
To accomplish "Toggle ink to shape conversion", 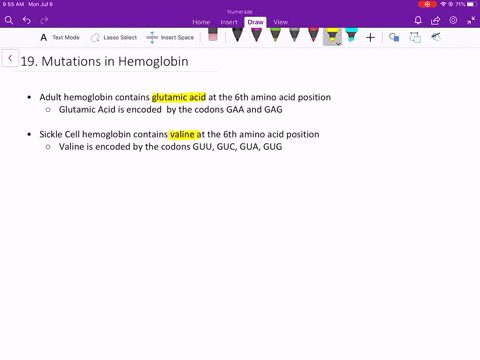I will click(x=415, y=37).
